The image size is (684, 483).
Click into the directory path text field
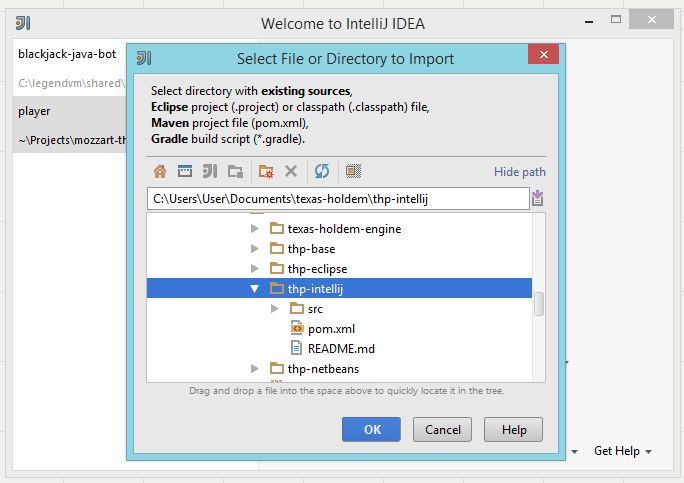pyautogui.click(x=338, y=199)
